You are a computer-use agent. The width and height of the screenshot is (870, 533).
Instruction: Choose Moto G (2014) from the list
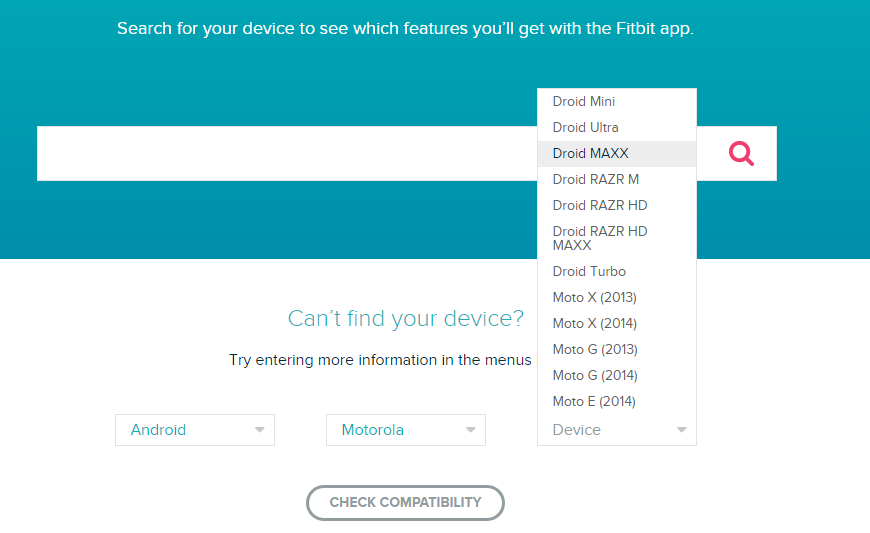click(595, 376)
